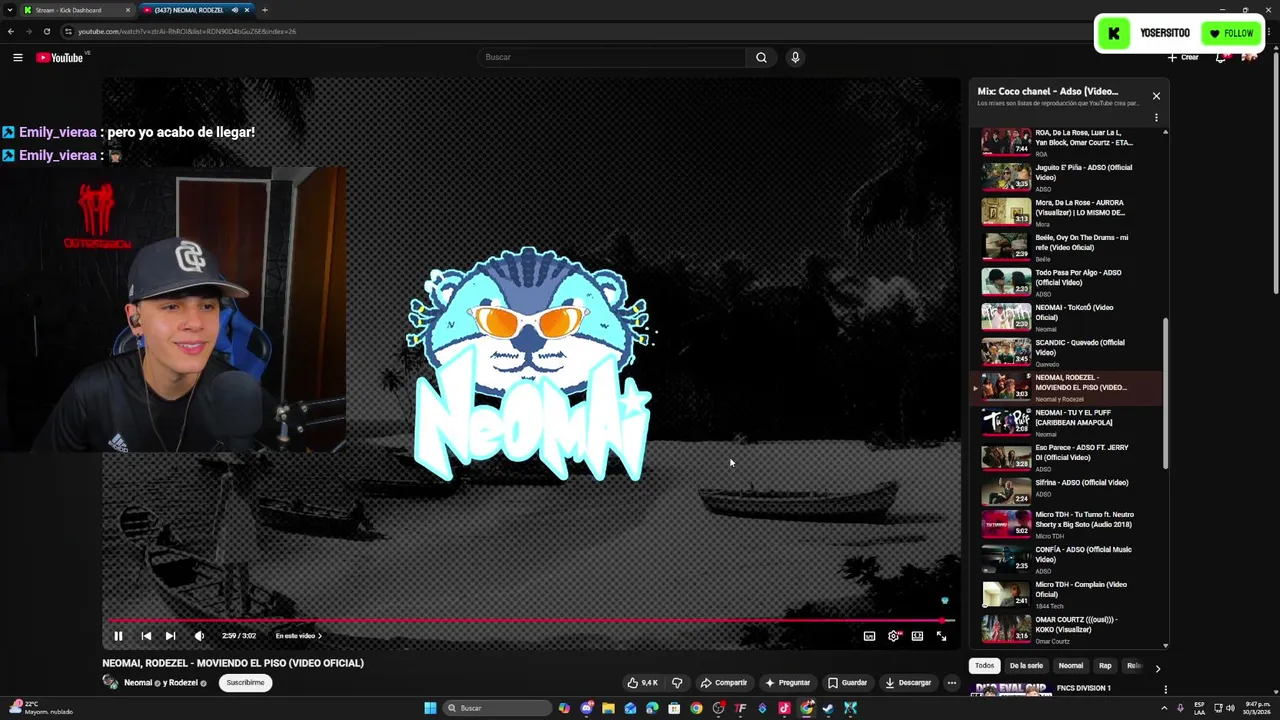Open a new browser tab
This screenshot has height=720, width=1280.
tap(264, 10)
